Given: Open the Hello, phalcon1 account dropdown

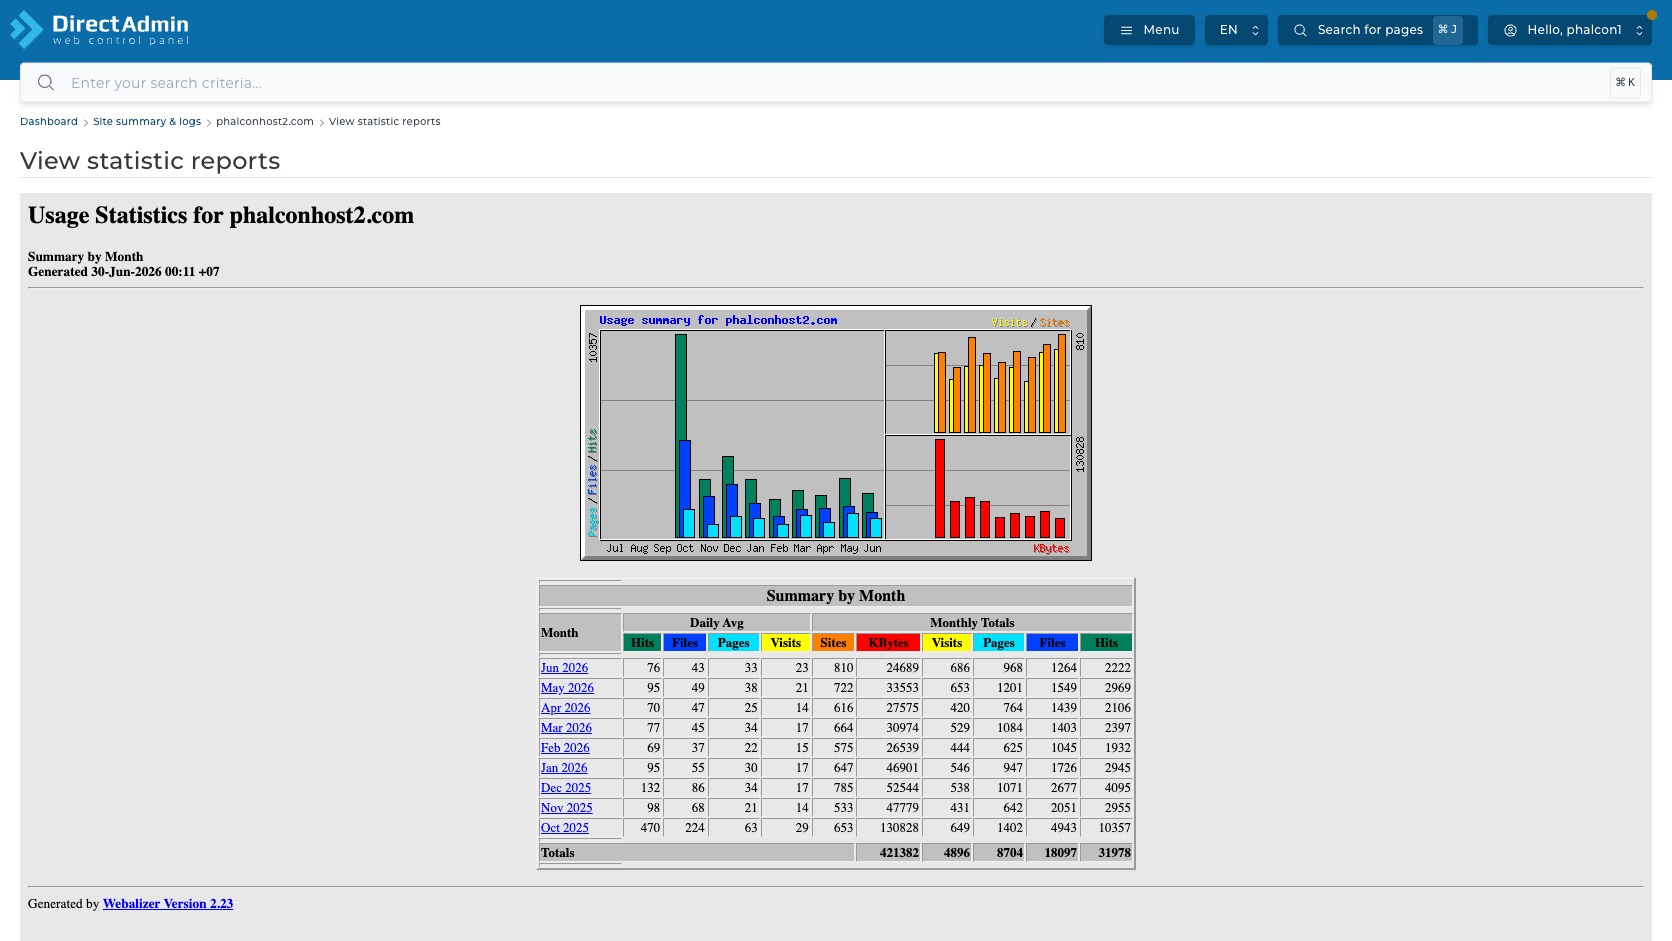Looking at the screenshot, I should pos(1570,30).
